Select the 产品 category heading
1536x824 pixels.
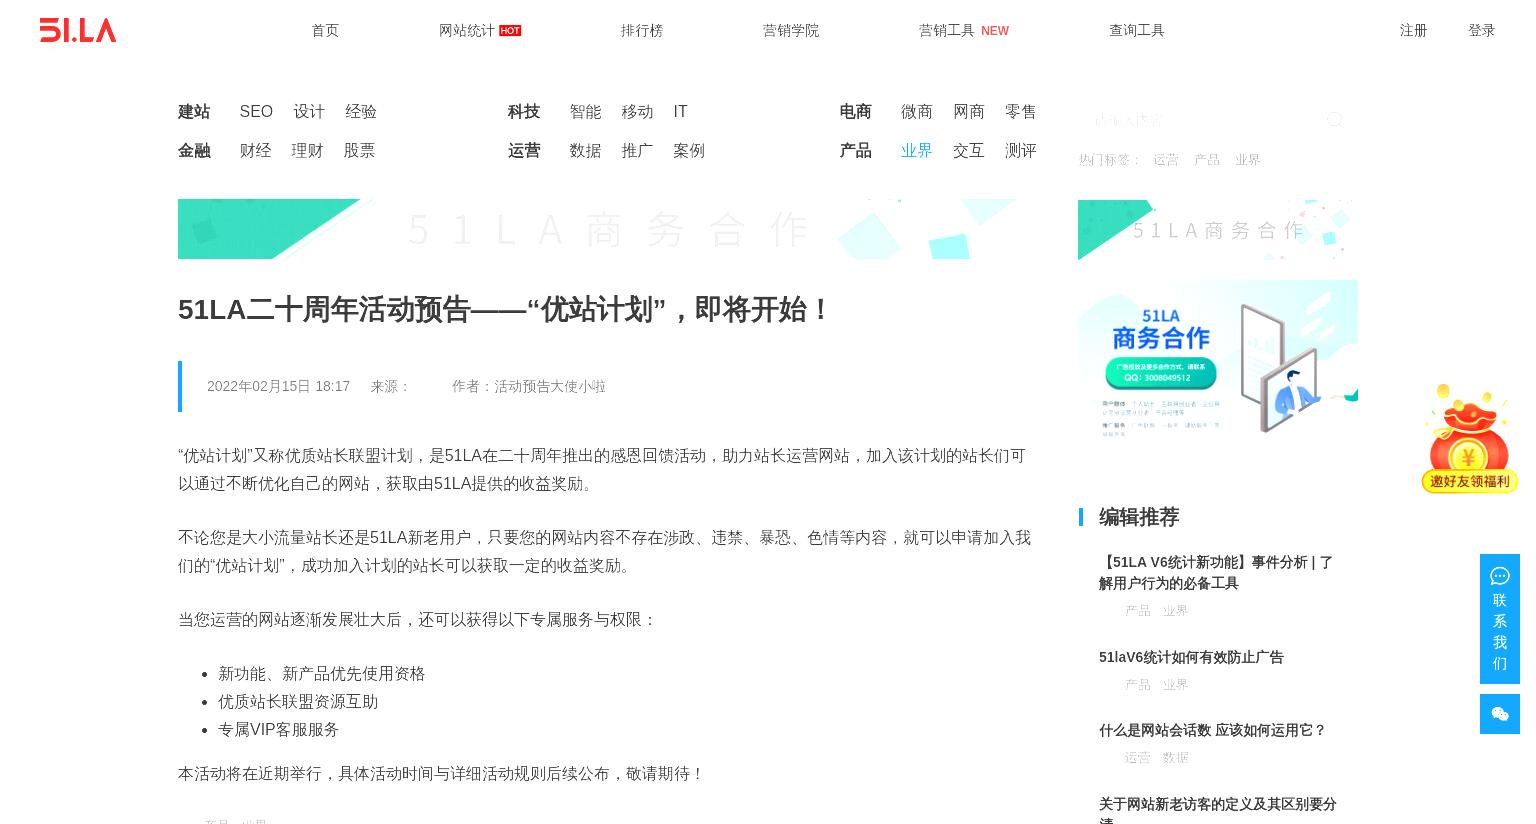click(855, 150)
